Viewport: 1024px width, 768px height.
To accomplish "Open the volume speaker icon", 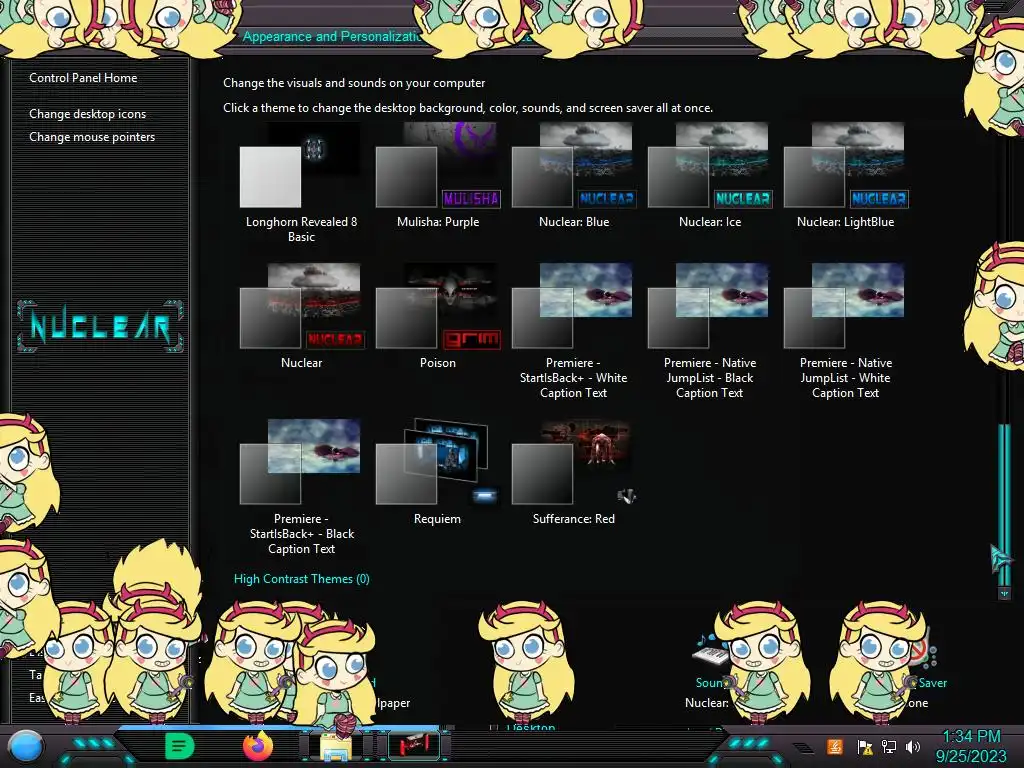I will pyautogui.click(x=913, y=746).
